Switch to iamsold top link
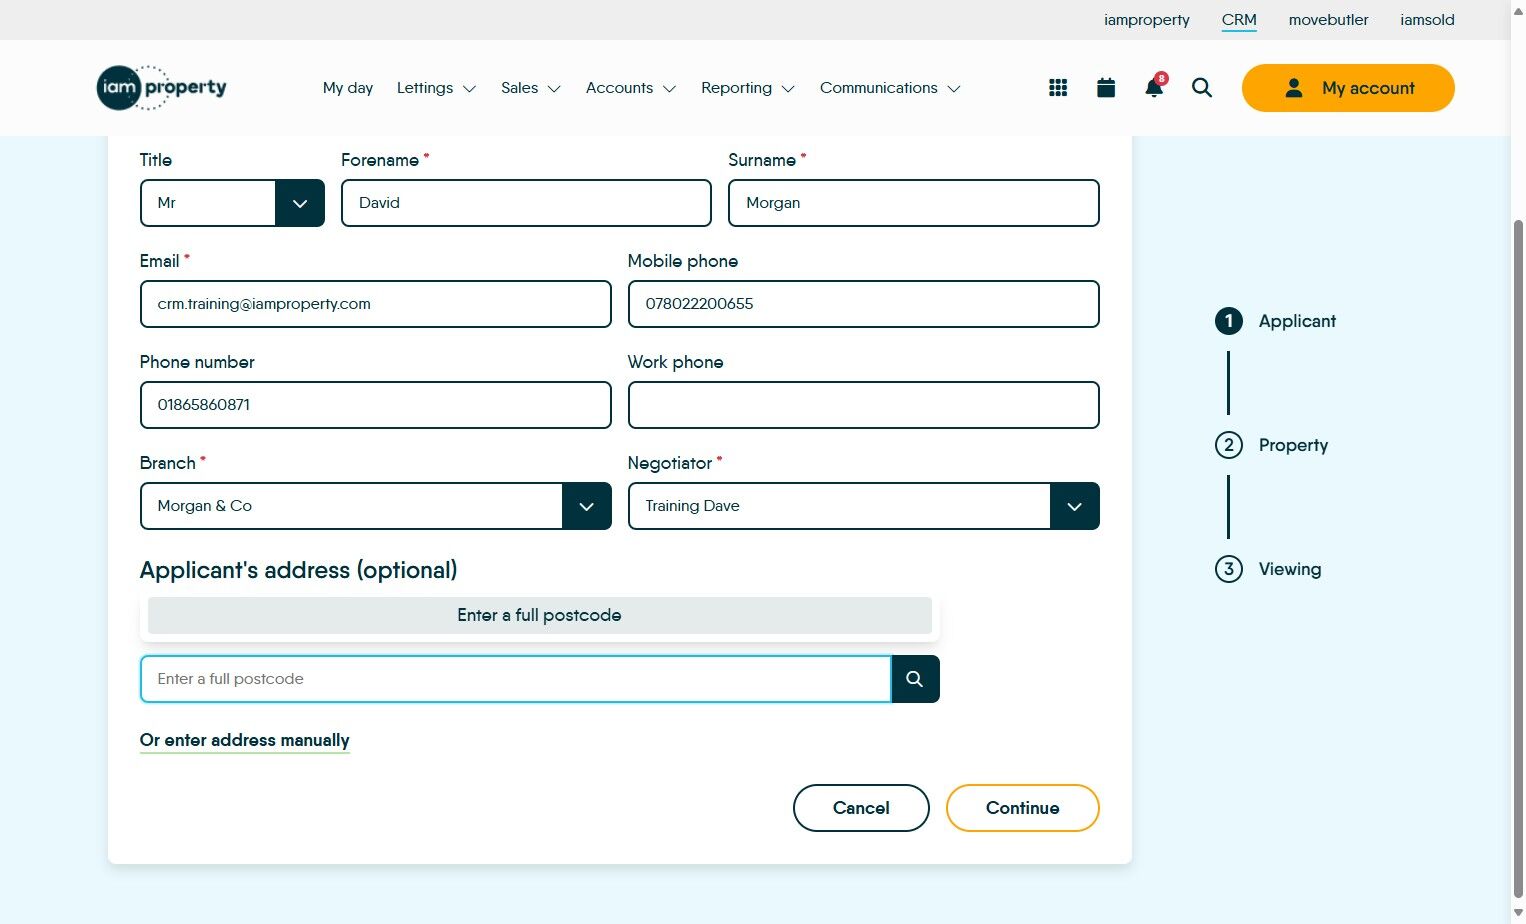1526x924 pixels. coord(1427,20)
